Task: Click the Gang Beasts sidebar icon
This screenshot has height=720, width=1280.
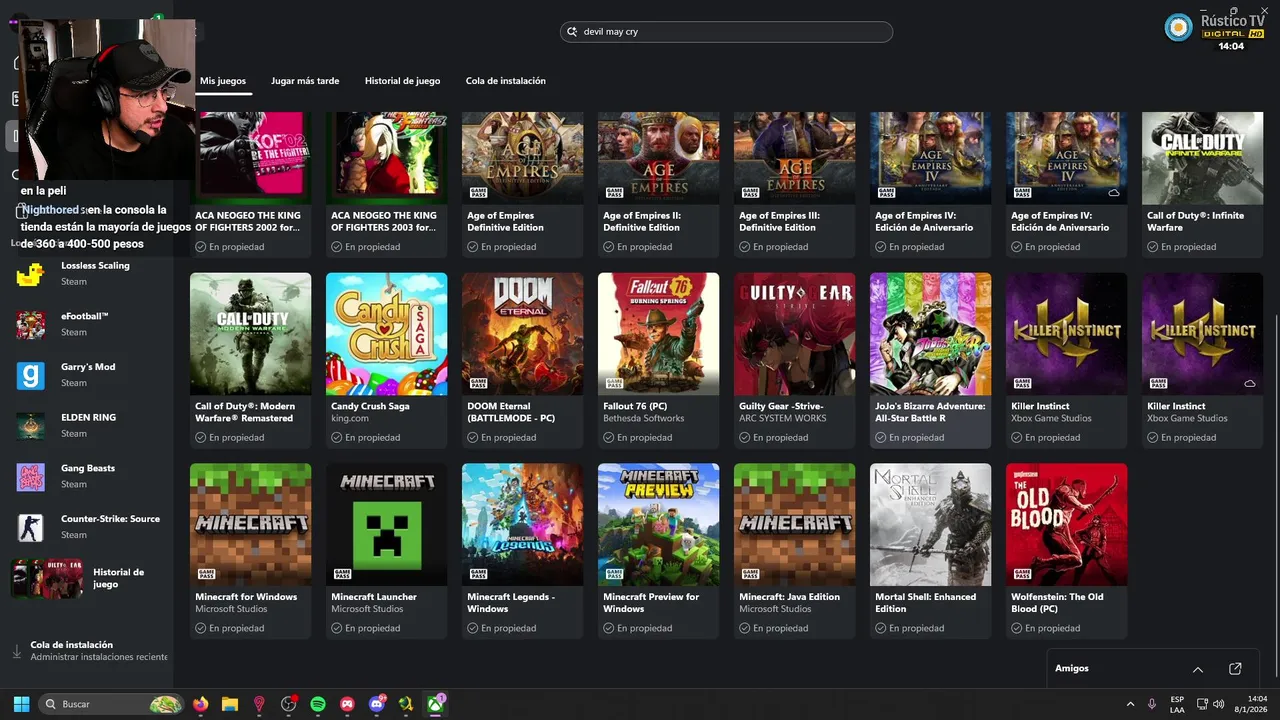Action: 30,477
